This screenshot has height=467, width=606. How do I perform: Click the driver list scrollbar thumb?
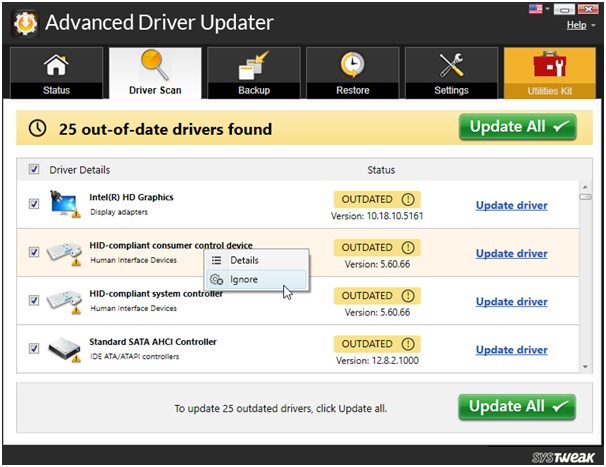coord(585,197)
